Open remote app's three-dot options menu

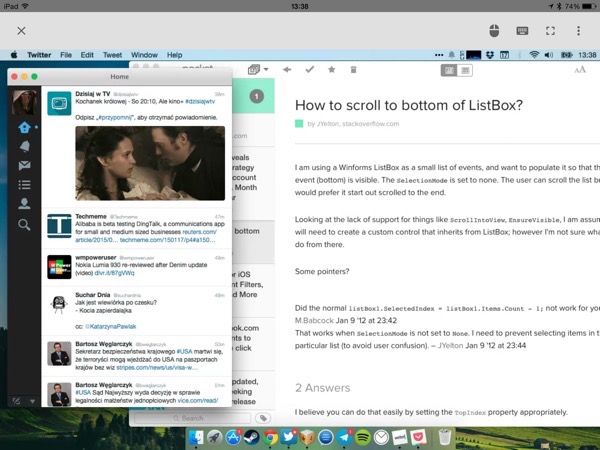coord(579,31)
